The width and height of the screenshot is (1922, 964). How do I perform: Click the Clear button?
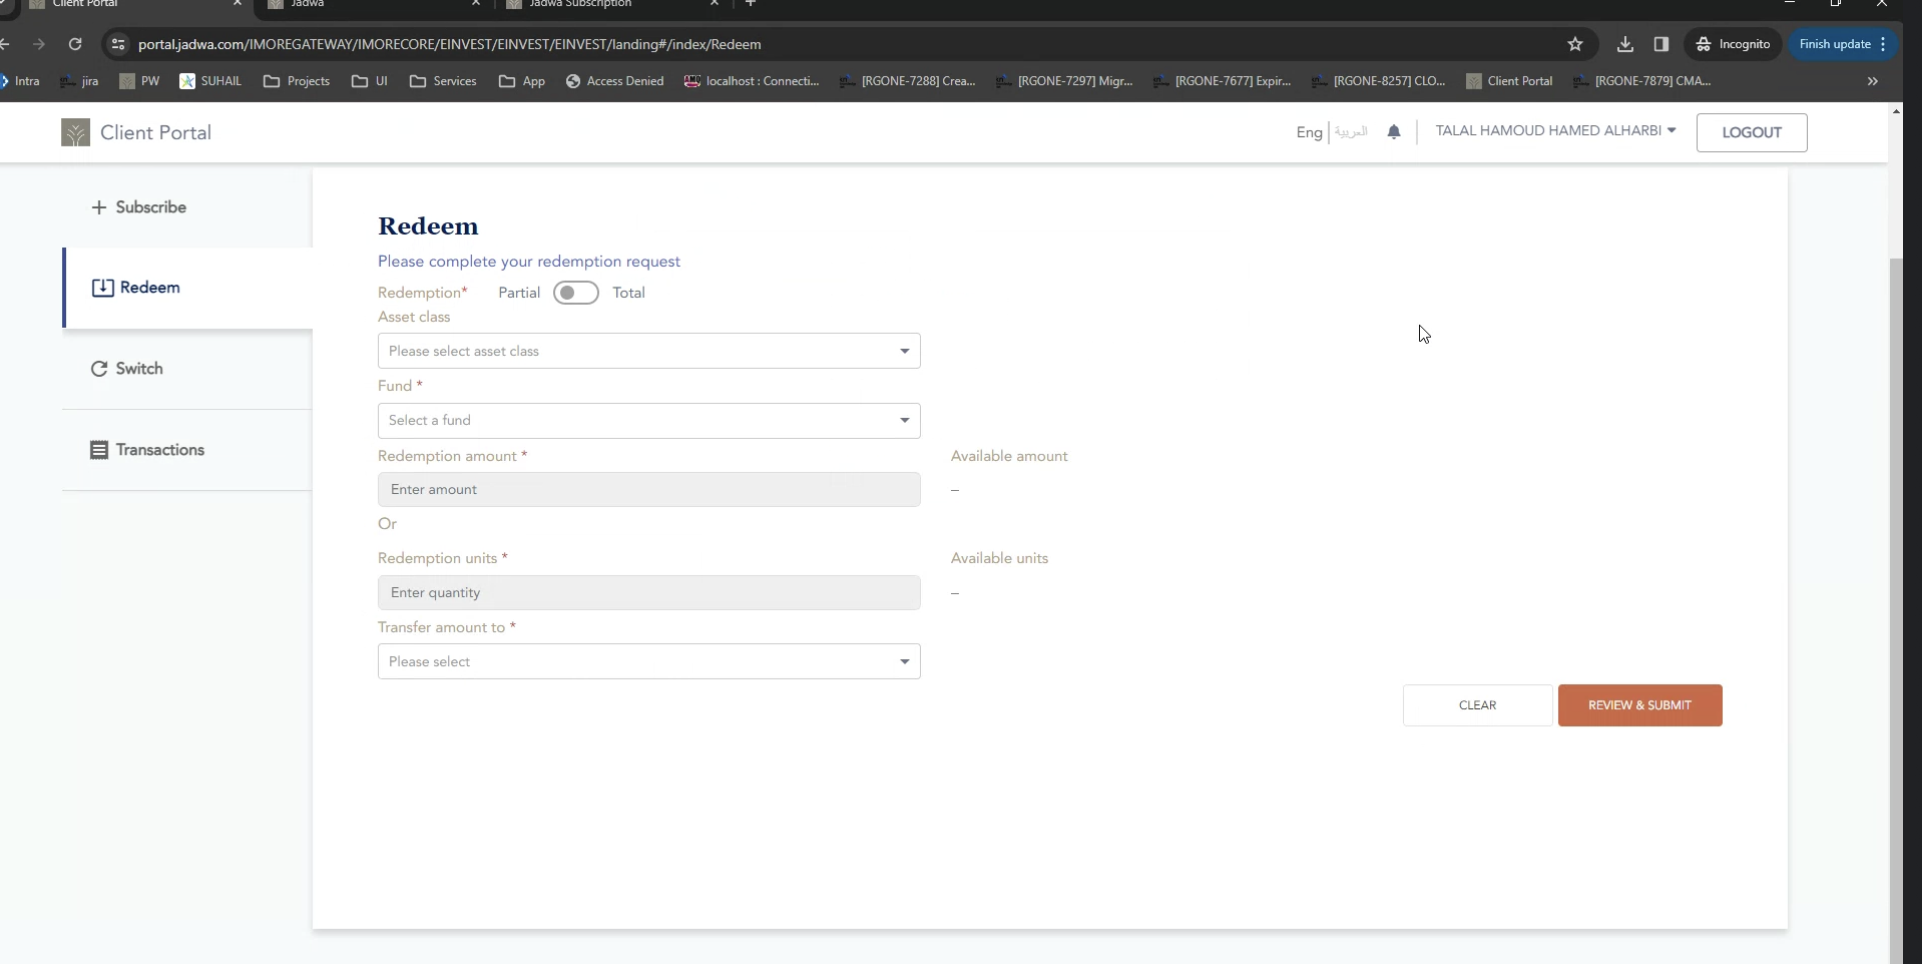[1477, 706]
